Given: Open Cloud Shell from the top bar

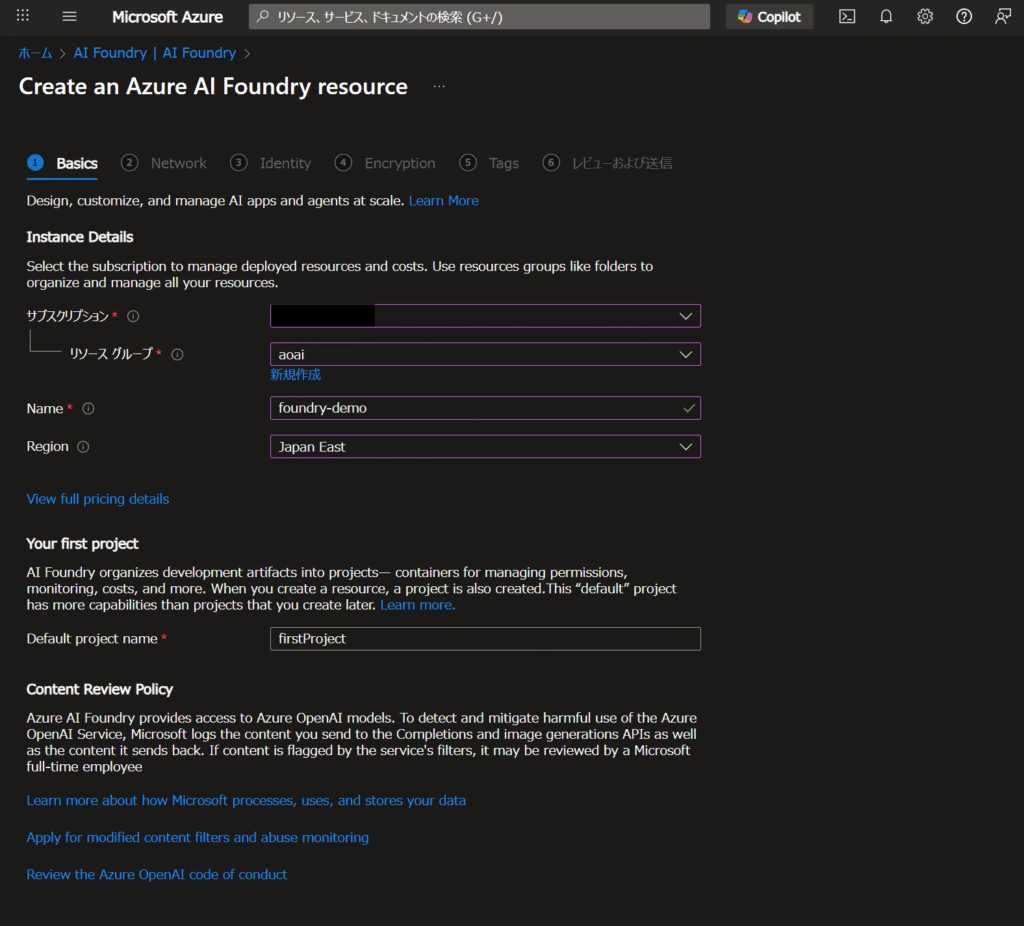Looking at the screenshot, I should 847,16.
